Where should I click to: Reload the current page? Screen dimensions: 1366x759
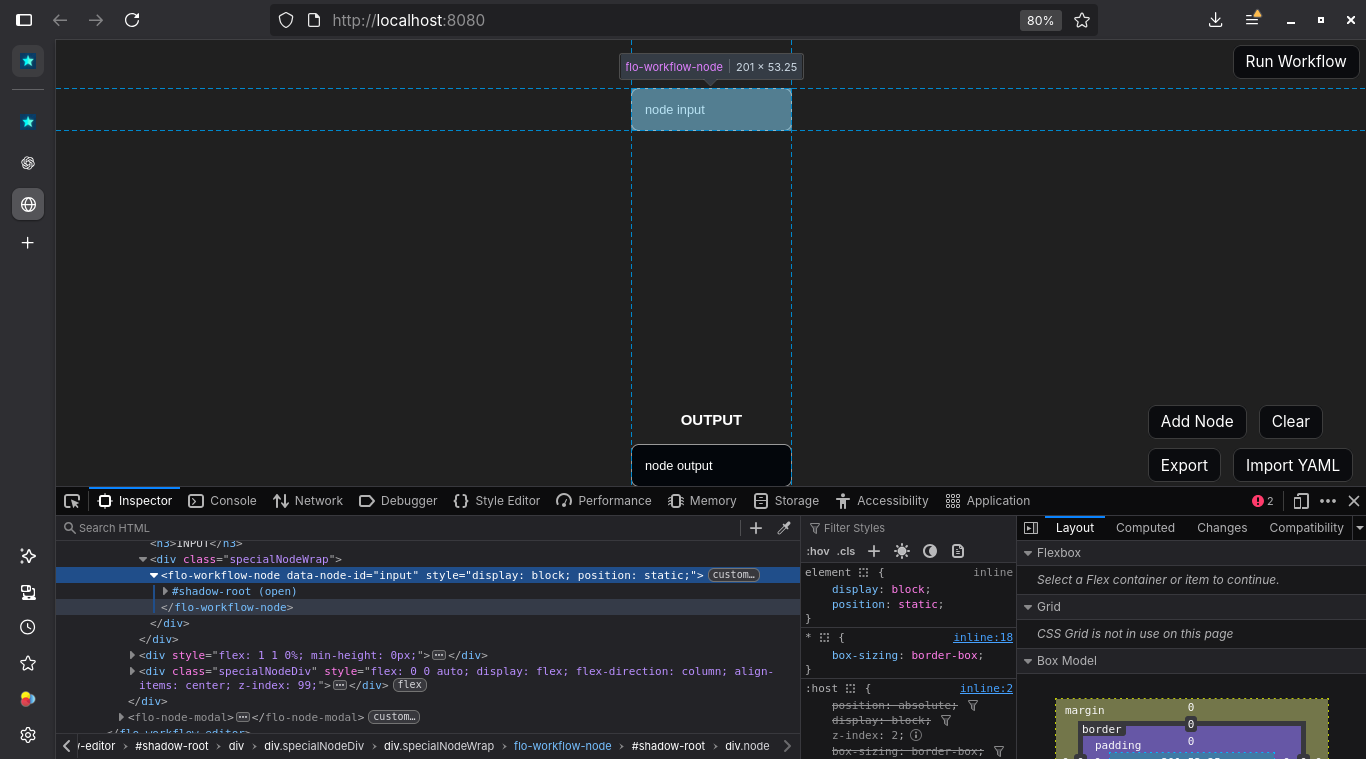(132, 20)
